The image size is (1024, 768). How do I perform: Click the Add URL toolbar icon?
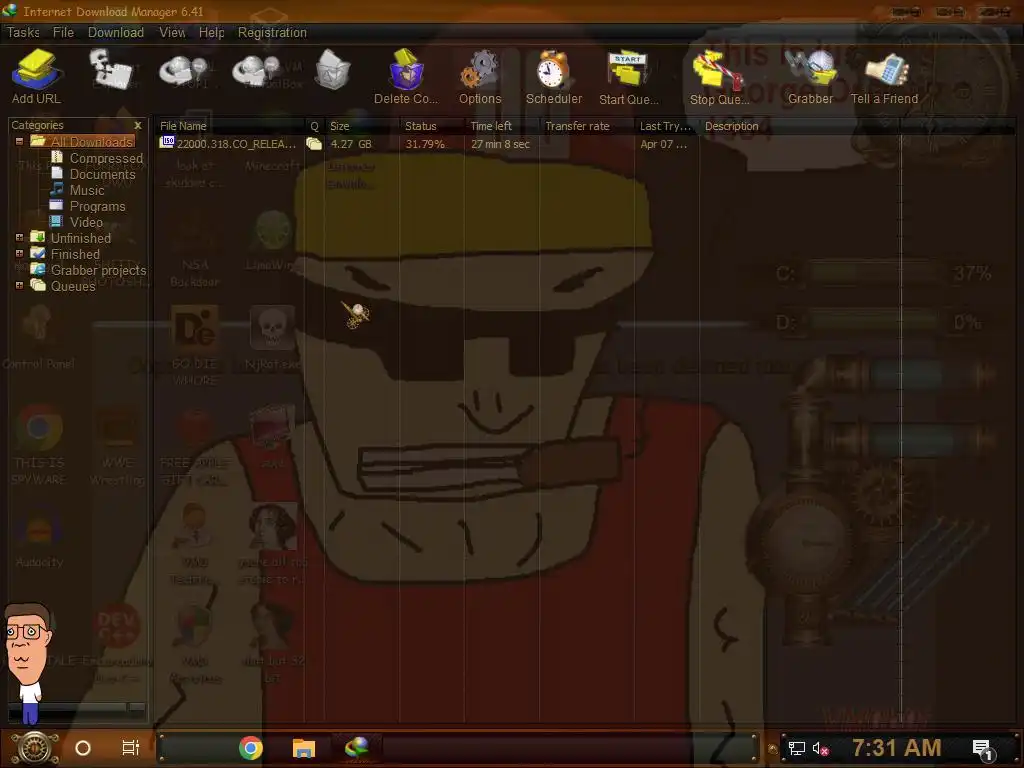click(37, 76)
